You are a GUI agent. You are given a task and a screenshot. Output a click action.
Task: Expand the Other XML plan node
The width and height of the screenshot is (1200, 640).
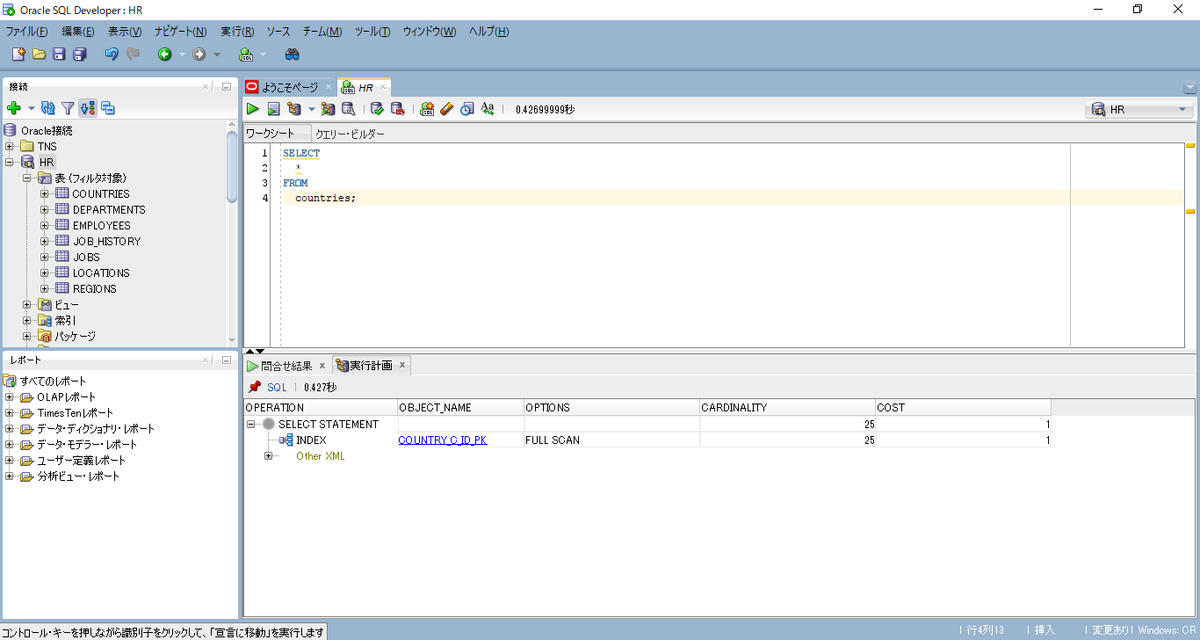268,456
